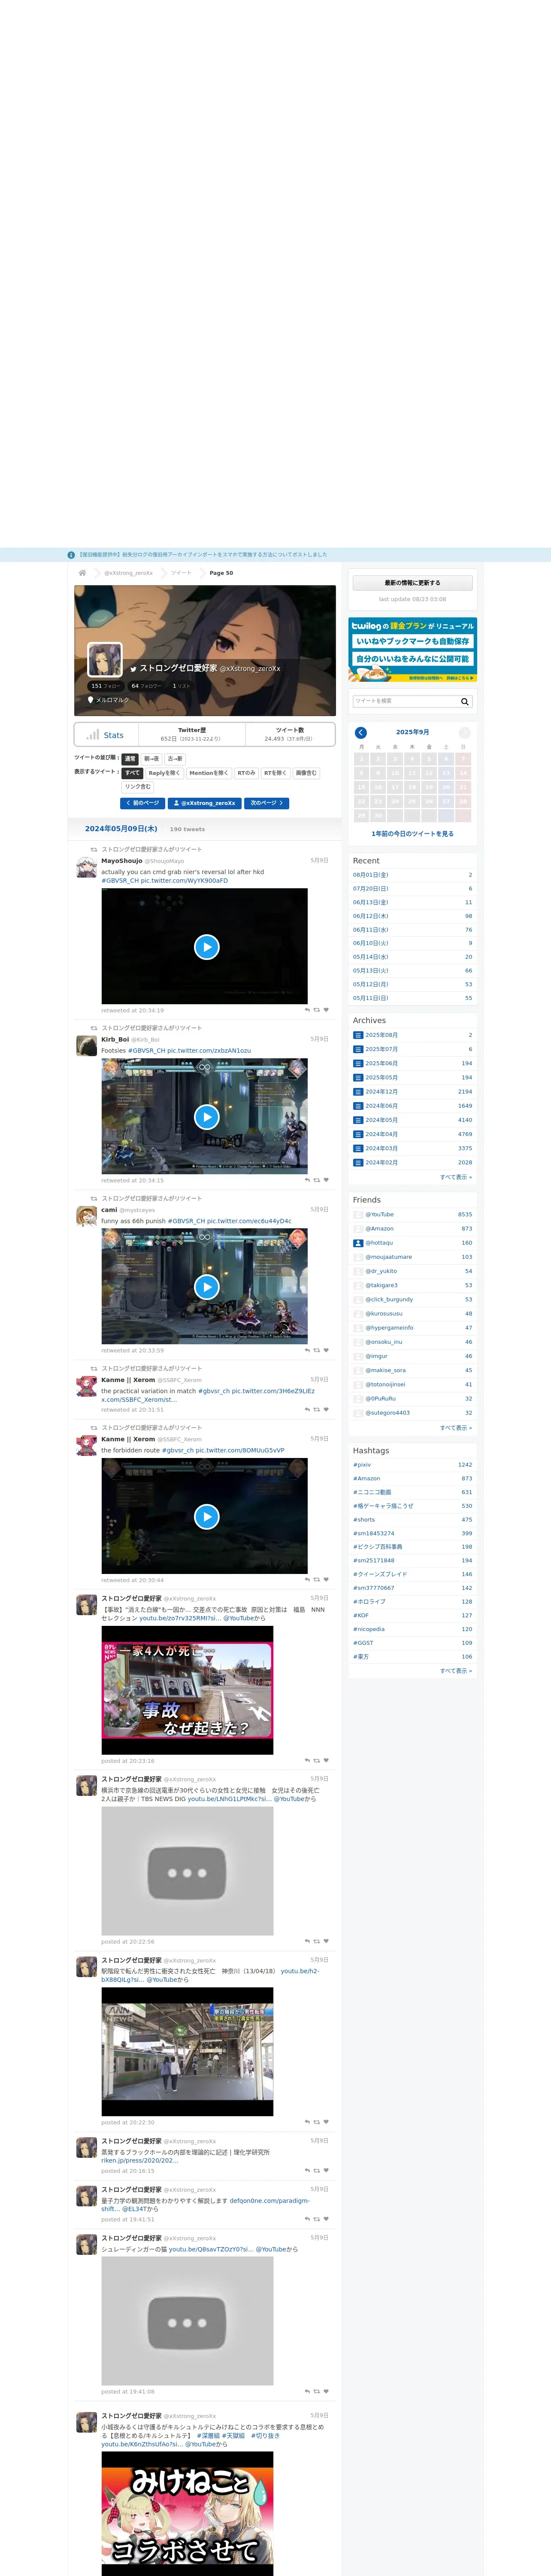The width and height of the screenshot is (551, 2576).
Task: Retweet the MayoShoujo tweet via retweet icon
Action: point(317,1010)
